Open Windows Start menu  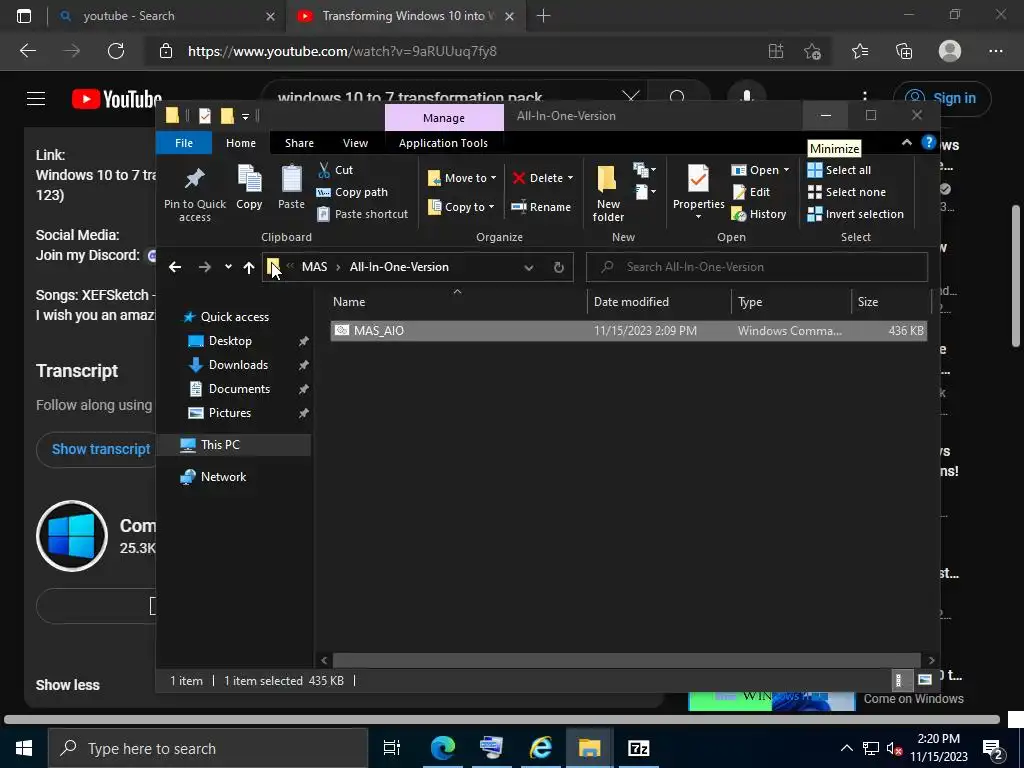(24, 748)
